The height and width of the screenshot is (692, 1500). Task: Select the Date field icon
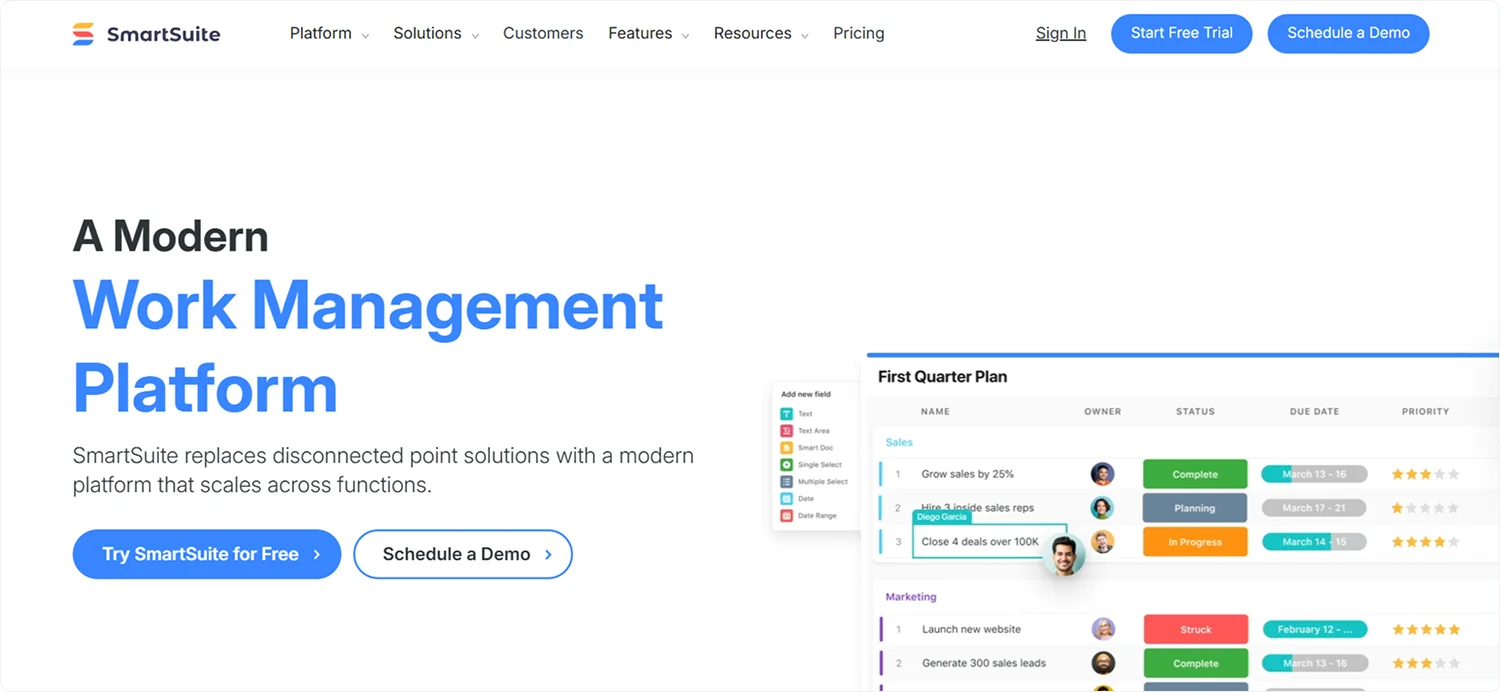(x=786, y=499)
